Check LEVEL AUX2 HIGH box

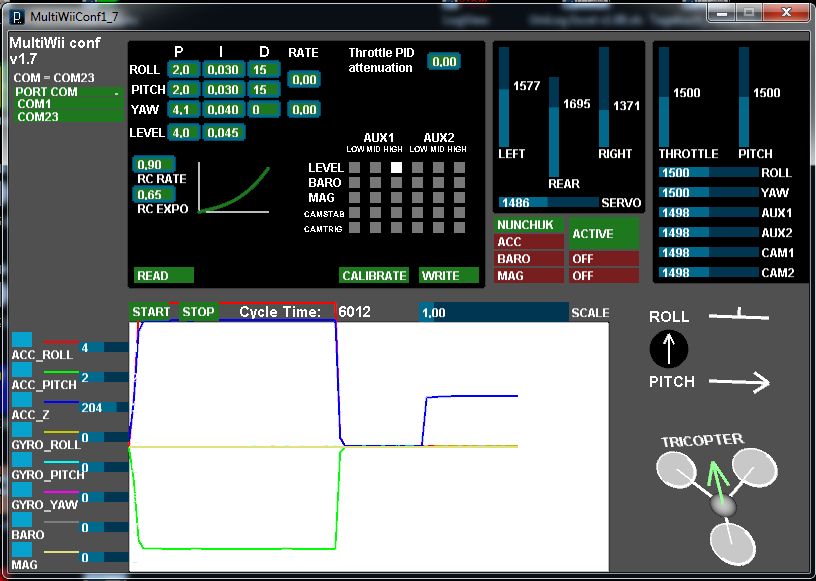click(x=460, y=168)
